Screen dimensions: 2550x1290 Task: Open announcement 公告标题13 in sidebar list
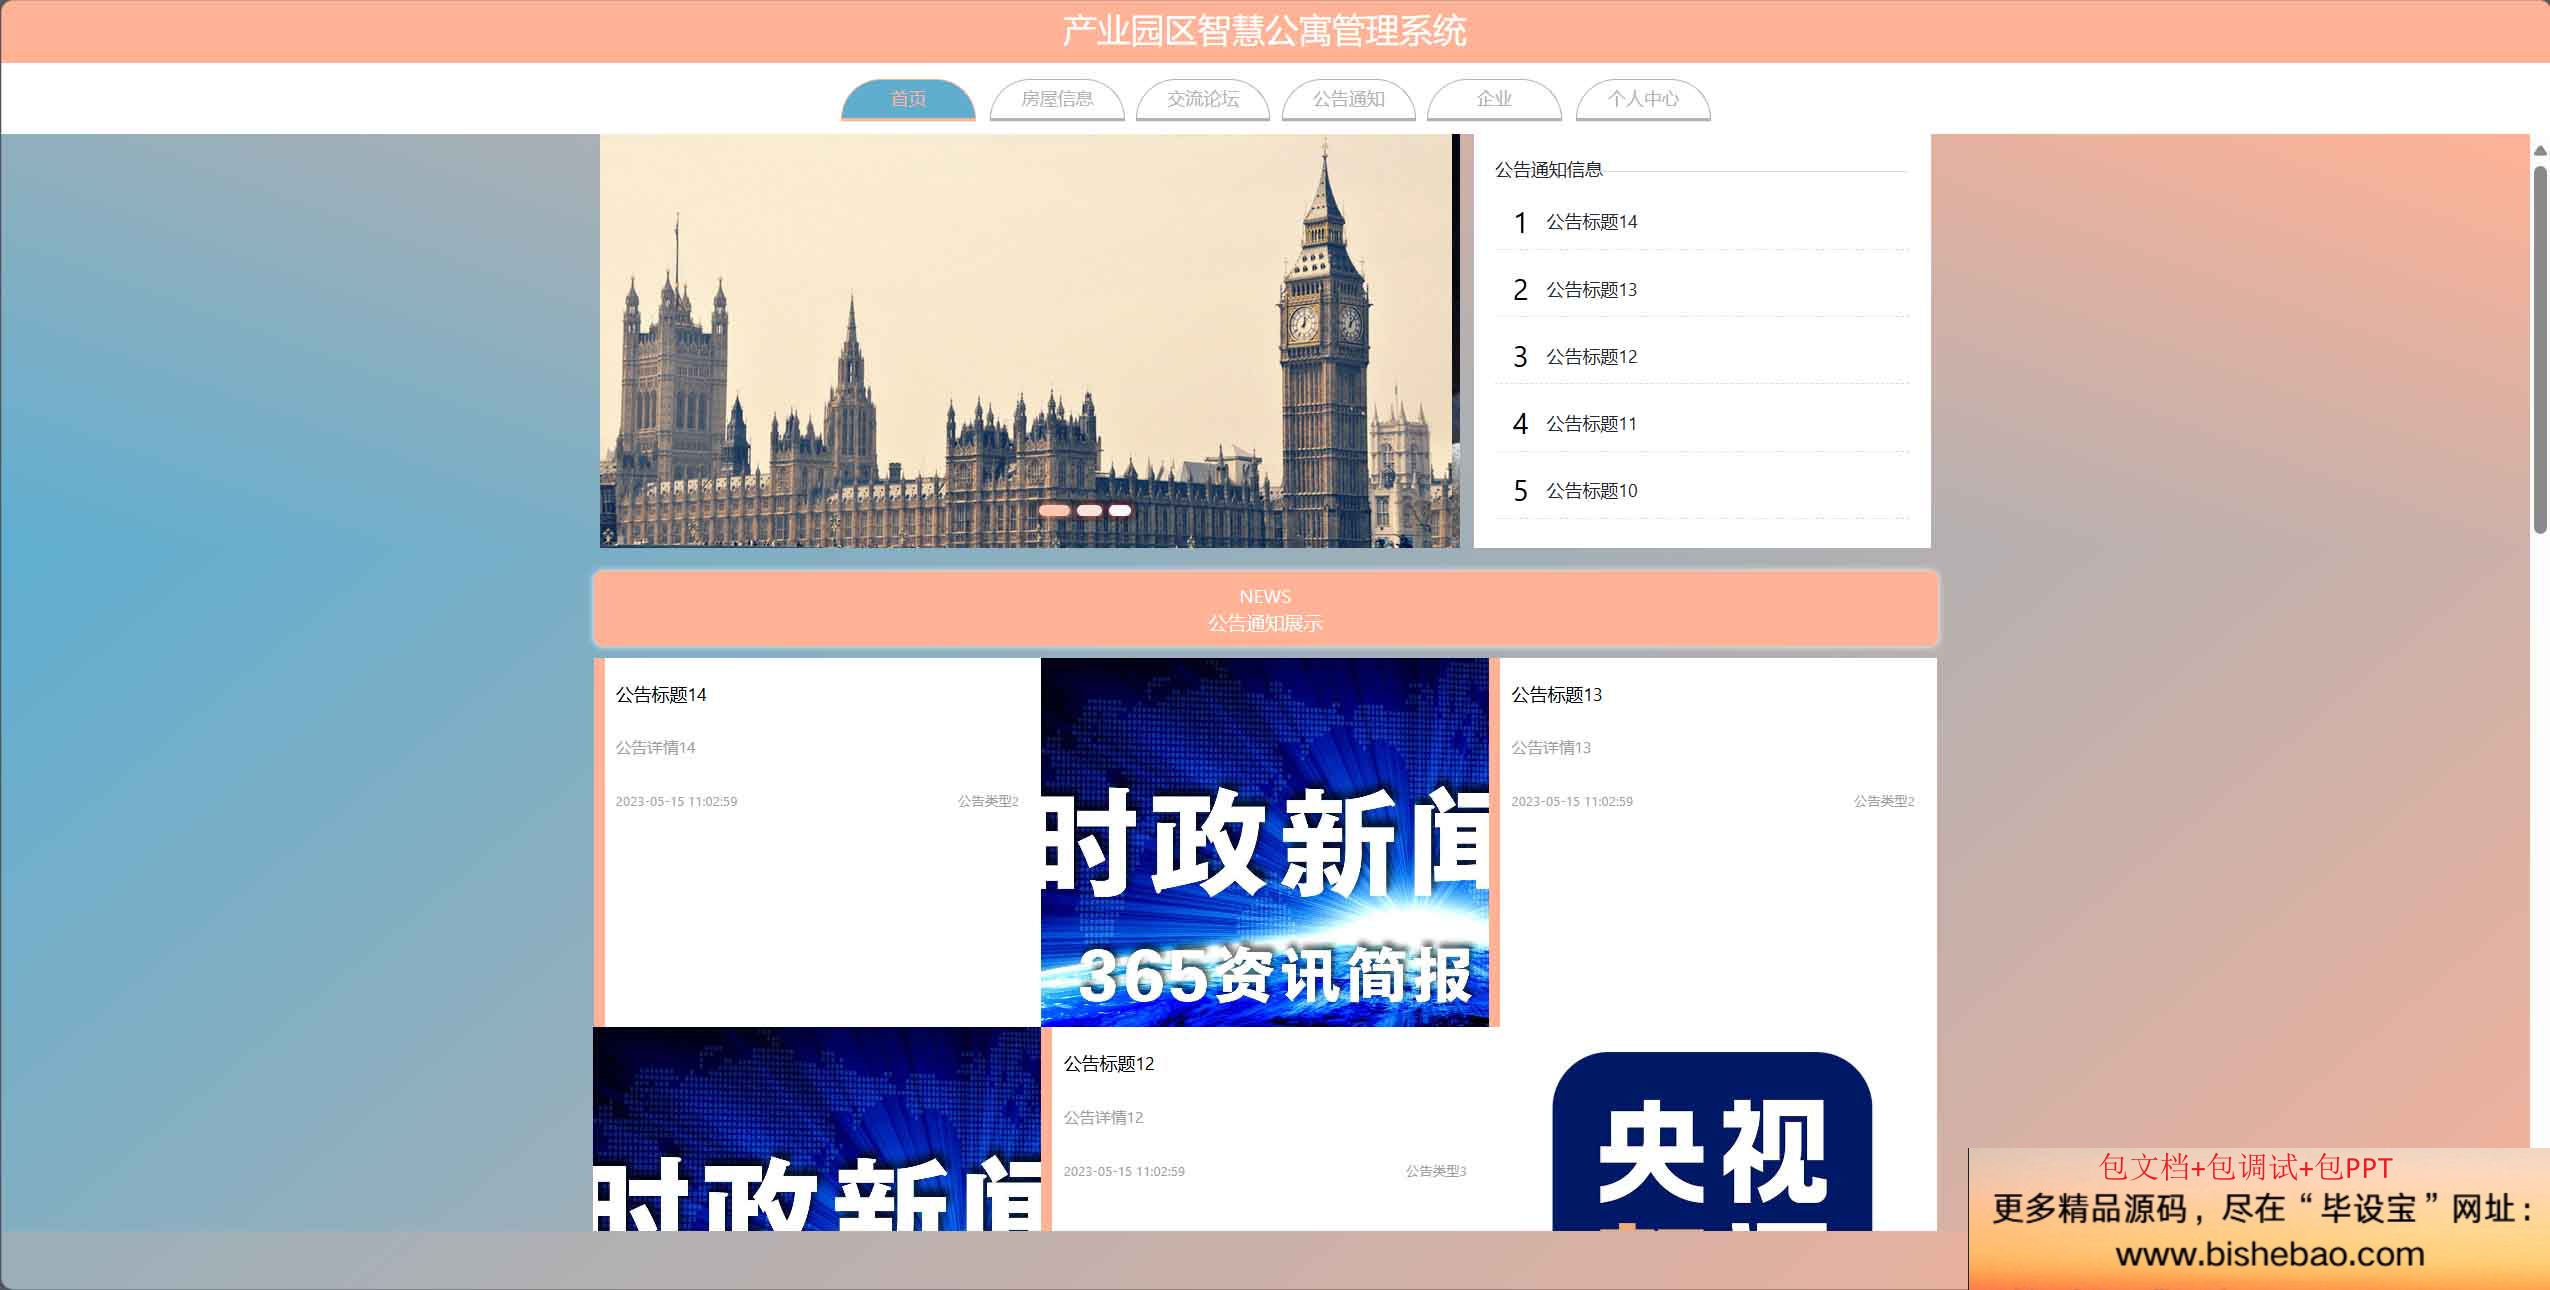[1592, 290]
